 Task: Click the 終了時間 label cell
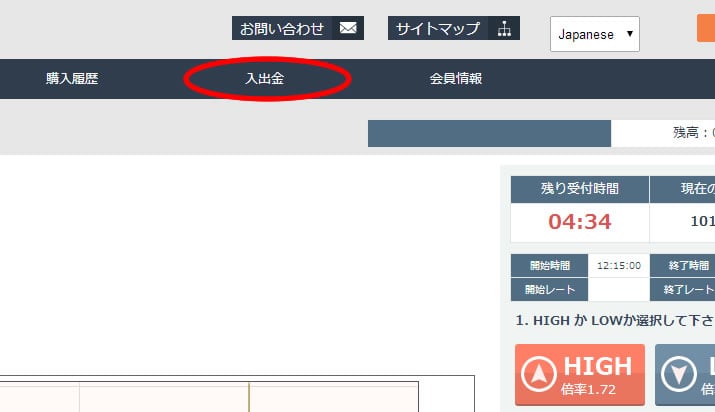[683, 266]
